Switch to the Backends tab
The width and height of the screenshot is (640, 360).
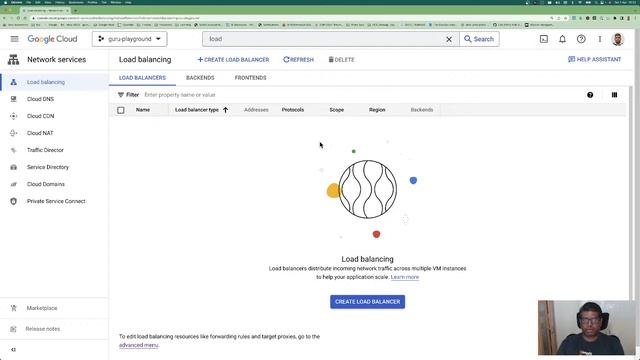pyautogui.click(x=200, y=78)
